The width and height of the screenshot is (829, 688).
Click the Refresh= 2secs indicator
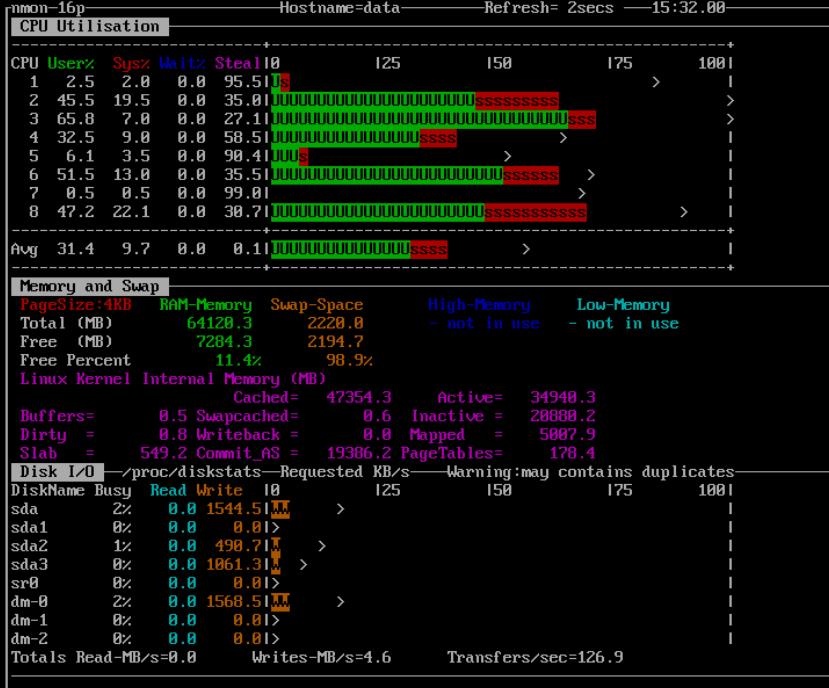pos(549,8)
